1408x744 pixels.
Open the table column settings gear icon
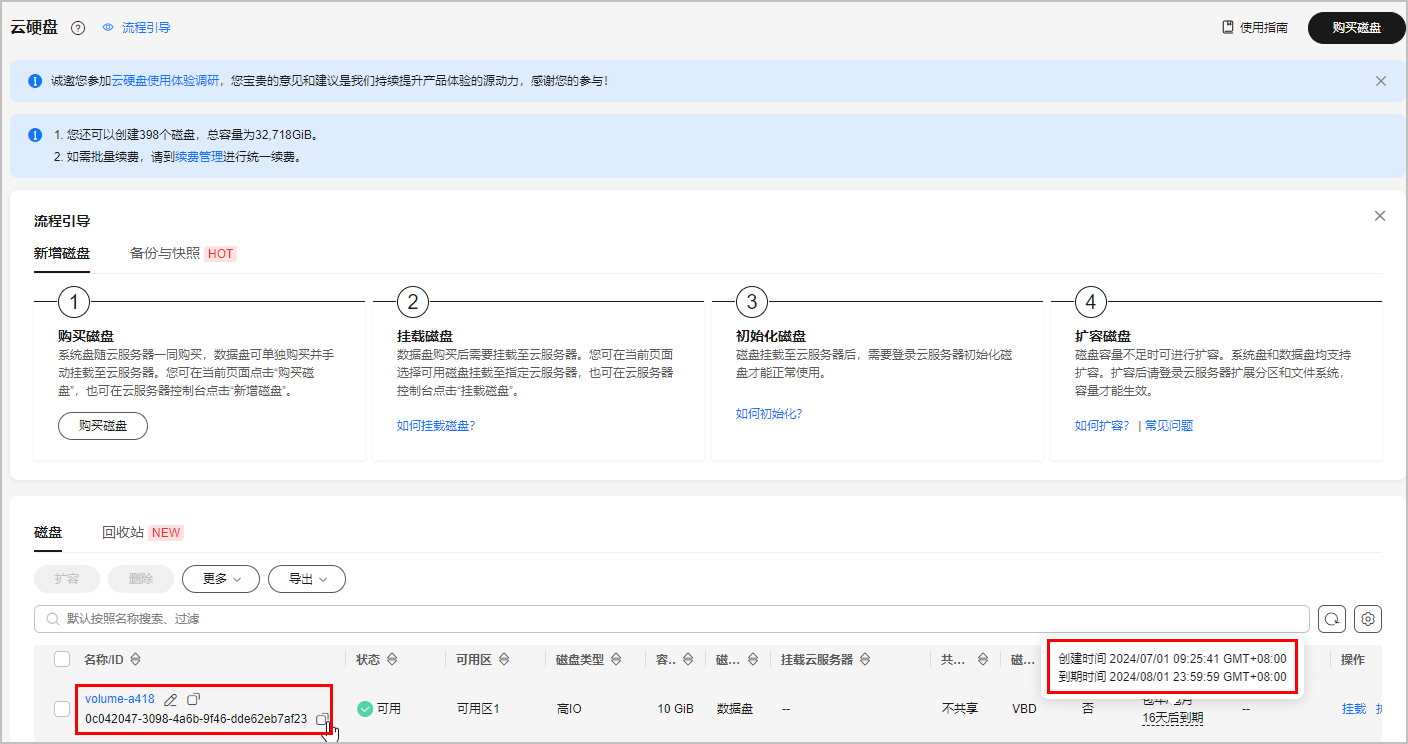pos(1368,618)
